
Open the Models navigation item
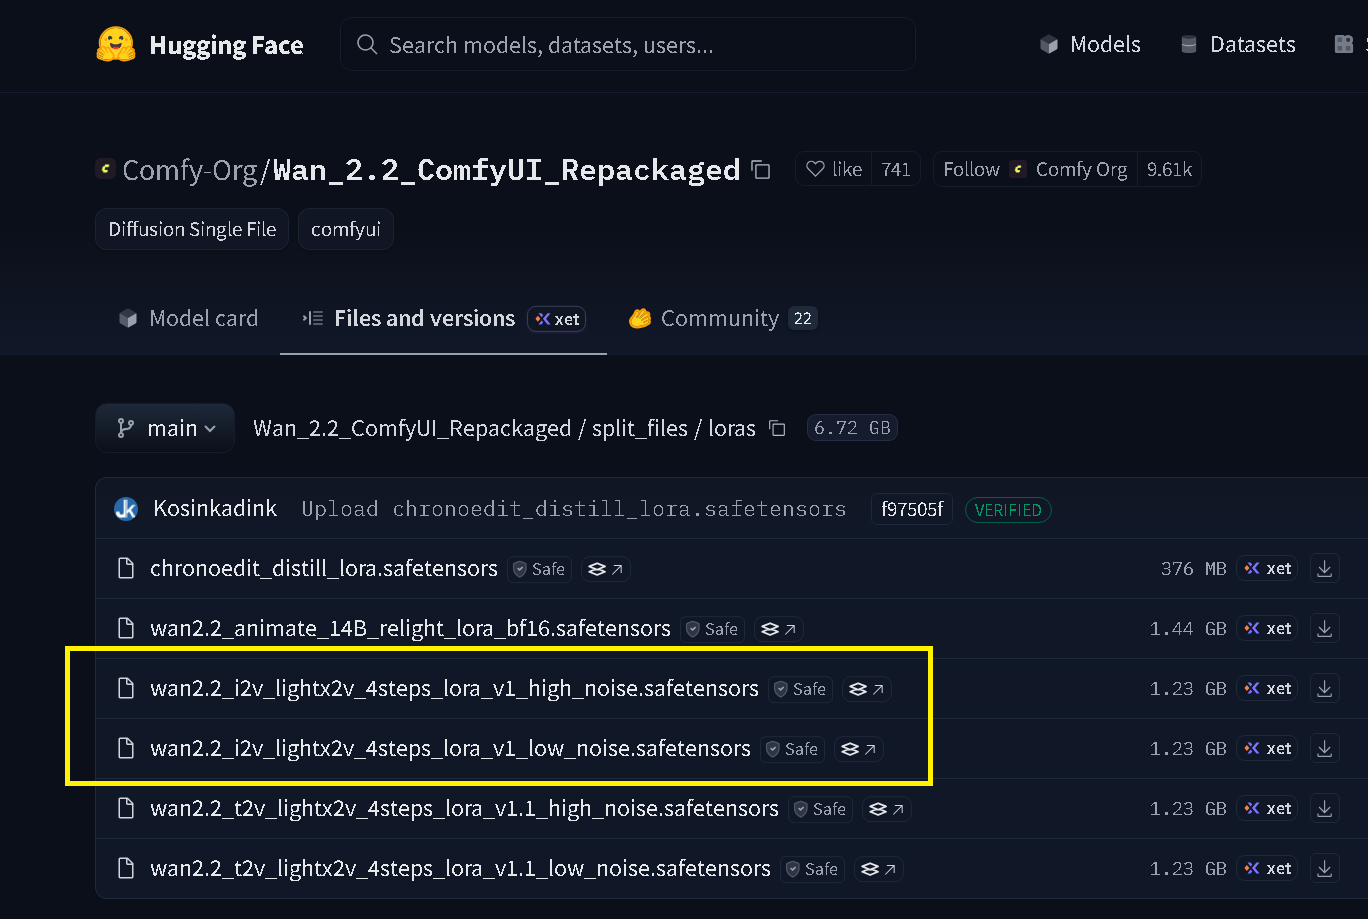pos(1090,45)
